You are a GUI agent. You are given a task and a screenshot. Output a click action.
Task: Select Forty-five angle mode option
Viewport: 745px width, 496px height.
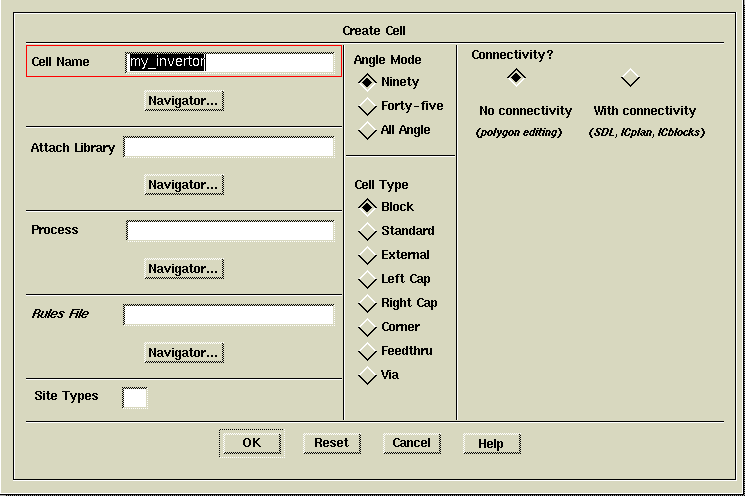[x=368, y=106]
